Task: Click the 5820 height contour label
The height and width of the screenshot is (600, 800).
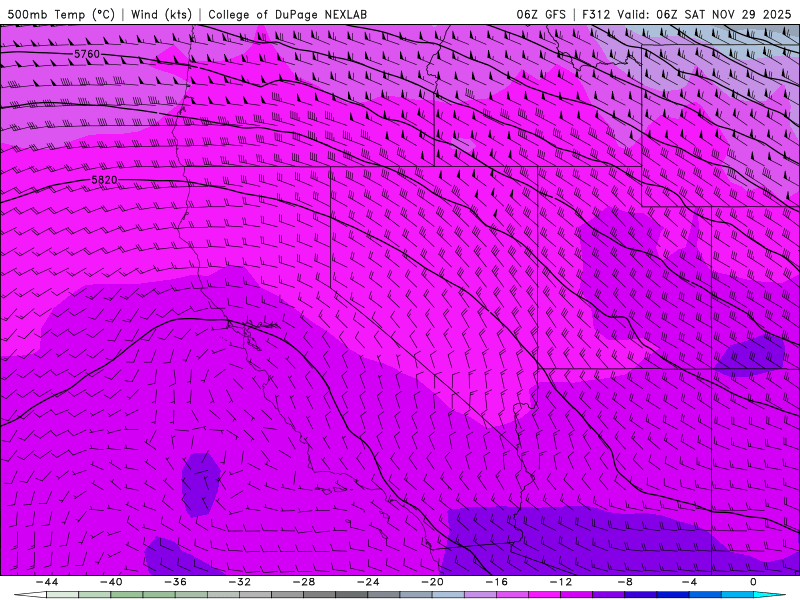Action: (x=104, y=180)
